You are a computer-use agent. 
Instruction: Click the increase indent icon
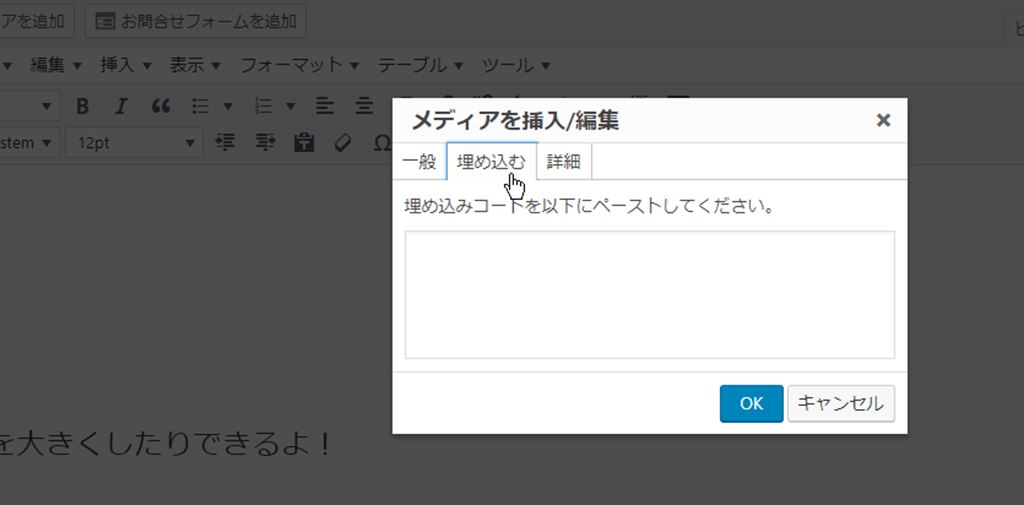[265, 143]
